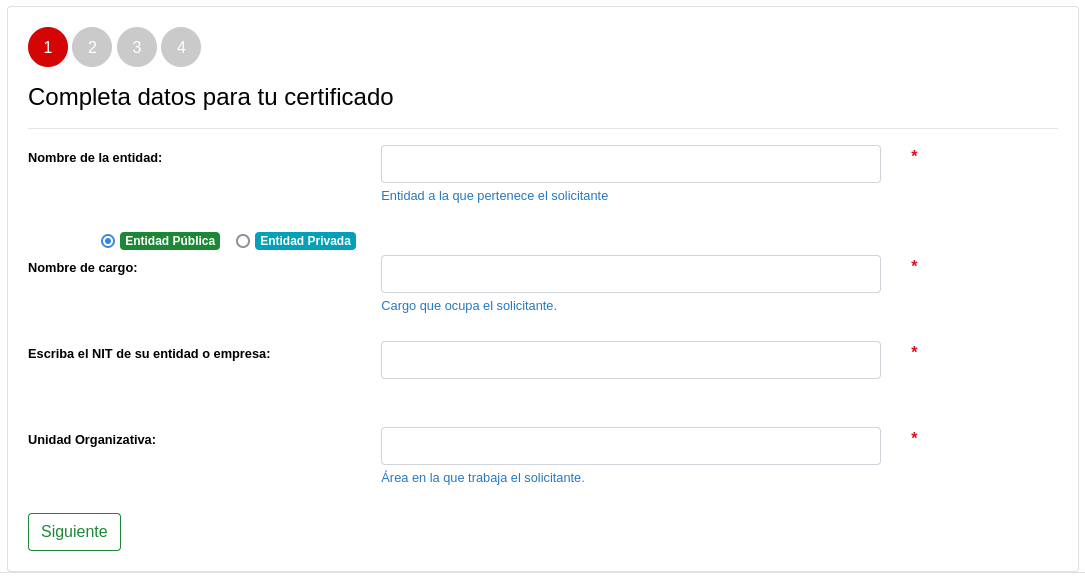
Task: Click hint "Cargo que ocupa el solicitante"
Action: [468, 306]
